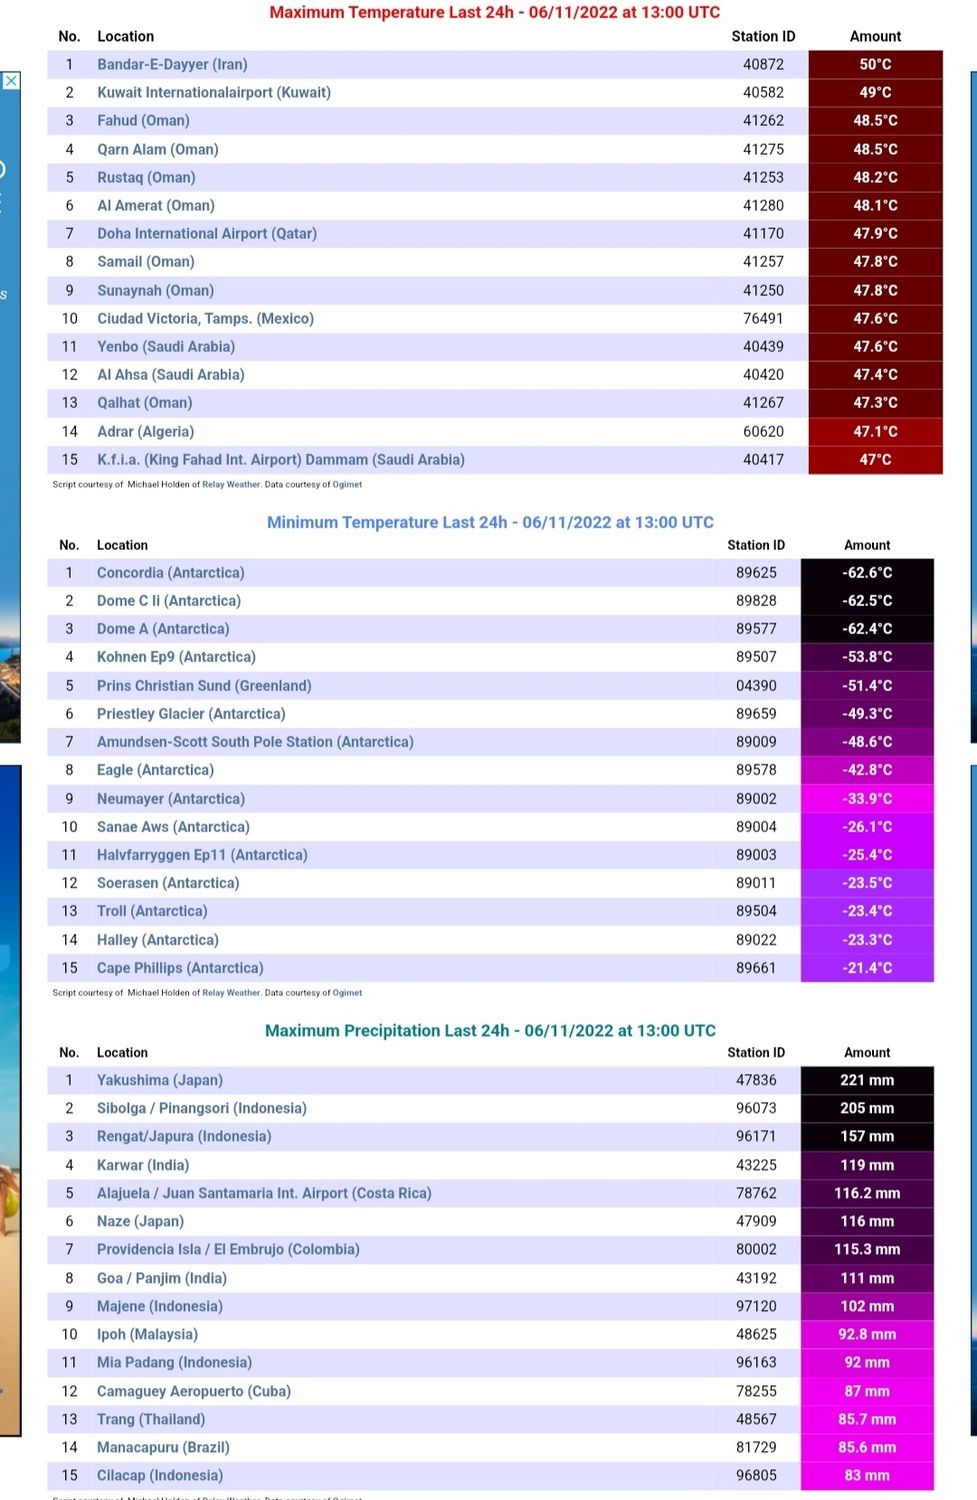Click Station ID header in Minimum Temperature table
The image size is (977, 1500).
(x=756, y=545)
